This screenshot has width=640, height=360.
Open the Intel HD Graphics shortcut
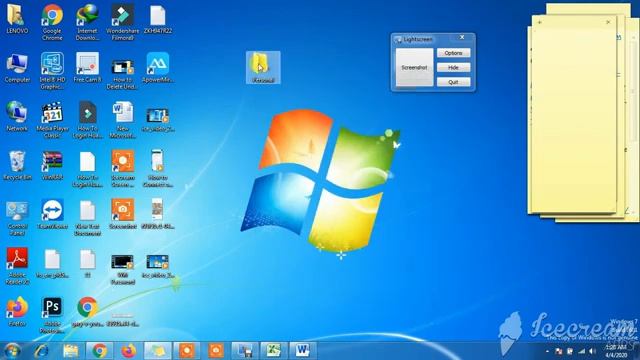pyautogui.click(x=52, y=71)
